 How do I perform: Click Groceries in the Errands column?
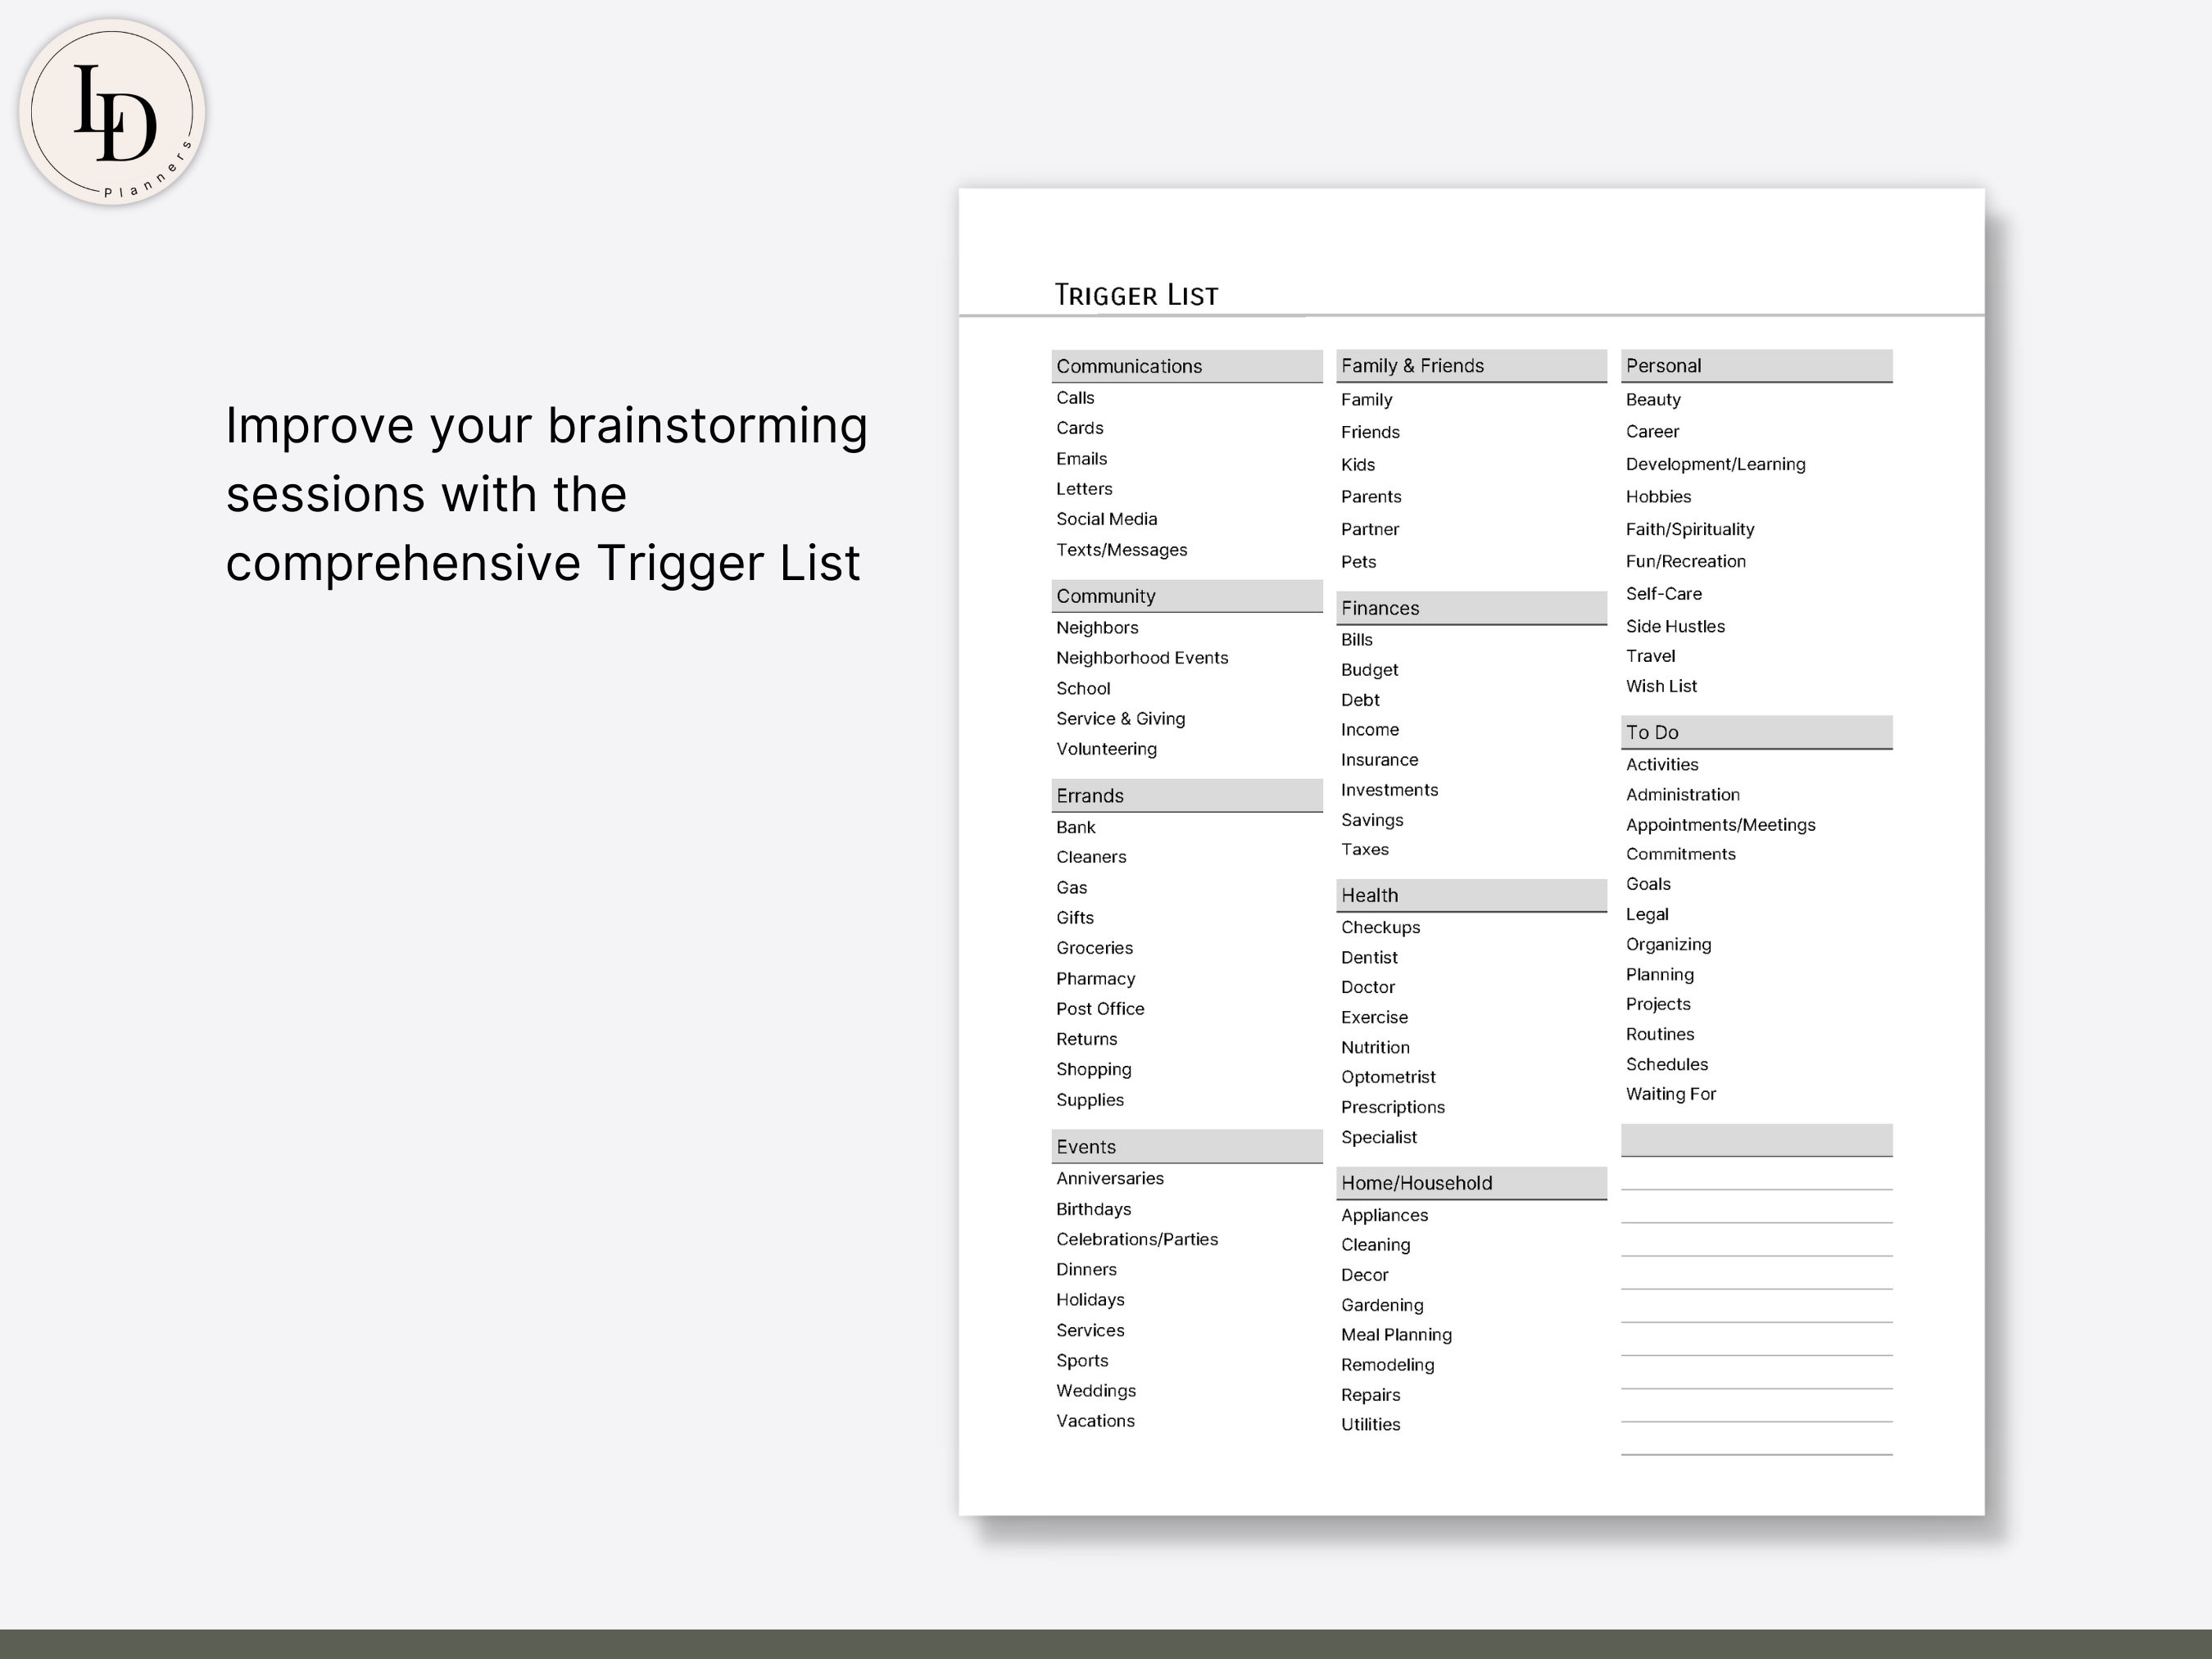click(1094, 947)
